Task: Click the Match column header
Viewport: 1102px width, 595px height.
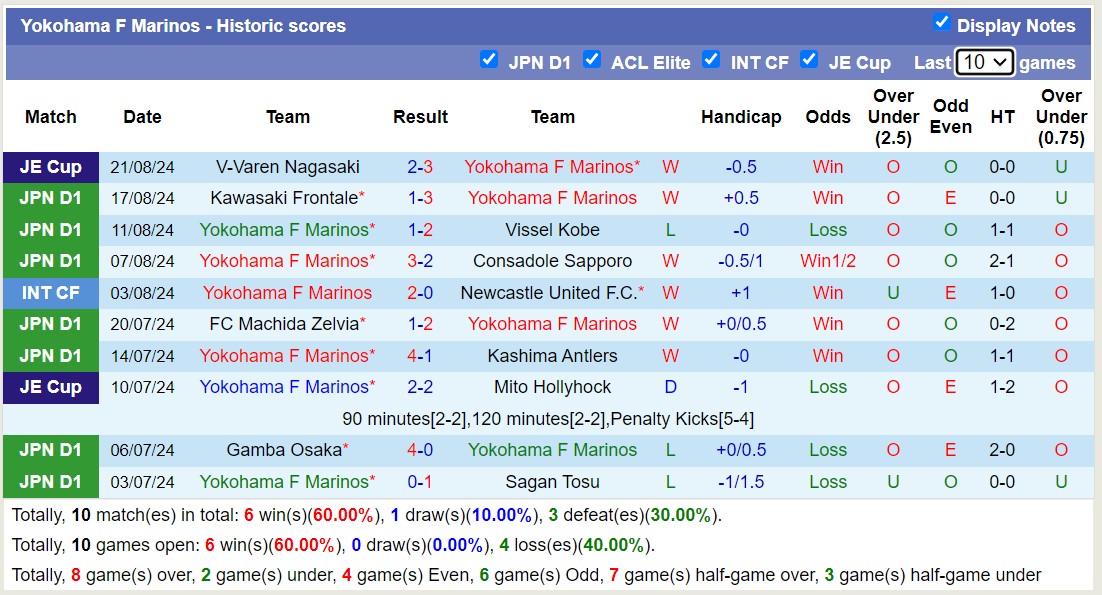Action: tap(50, 117)
